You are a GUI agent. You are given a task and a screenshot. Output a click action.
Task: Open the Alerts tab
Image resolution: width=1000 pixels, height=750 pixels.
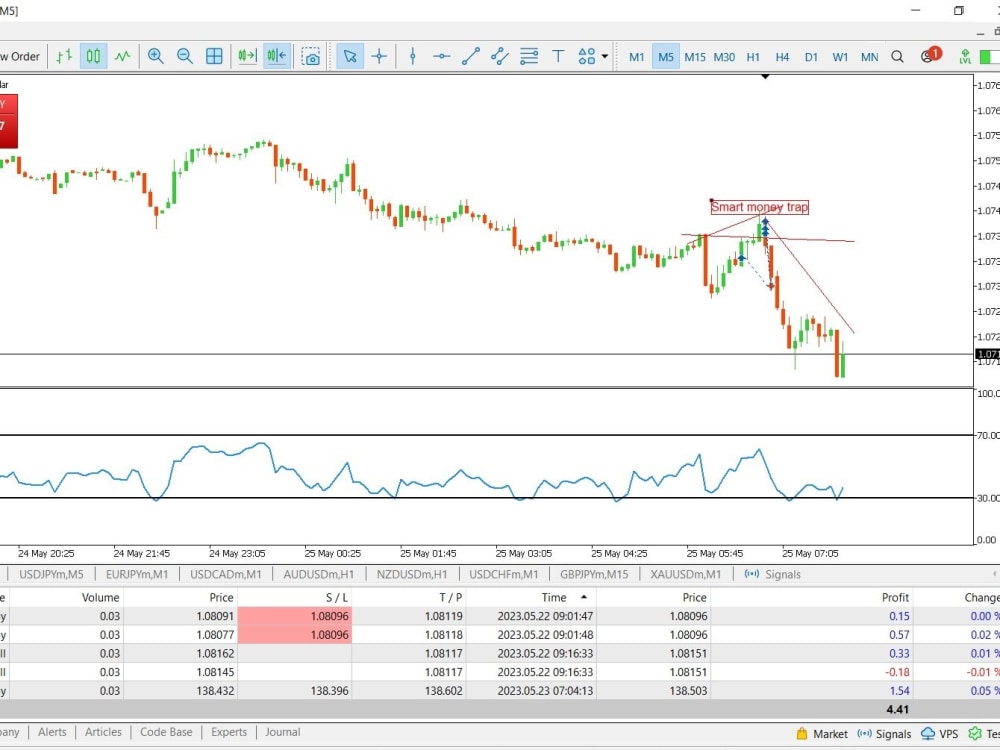tap(52, 732)
